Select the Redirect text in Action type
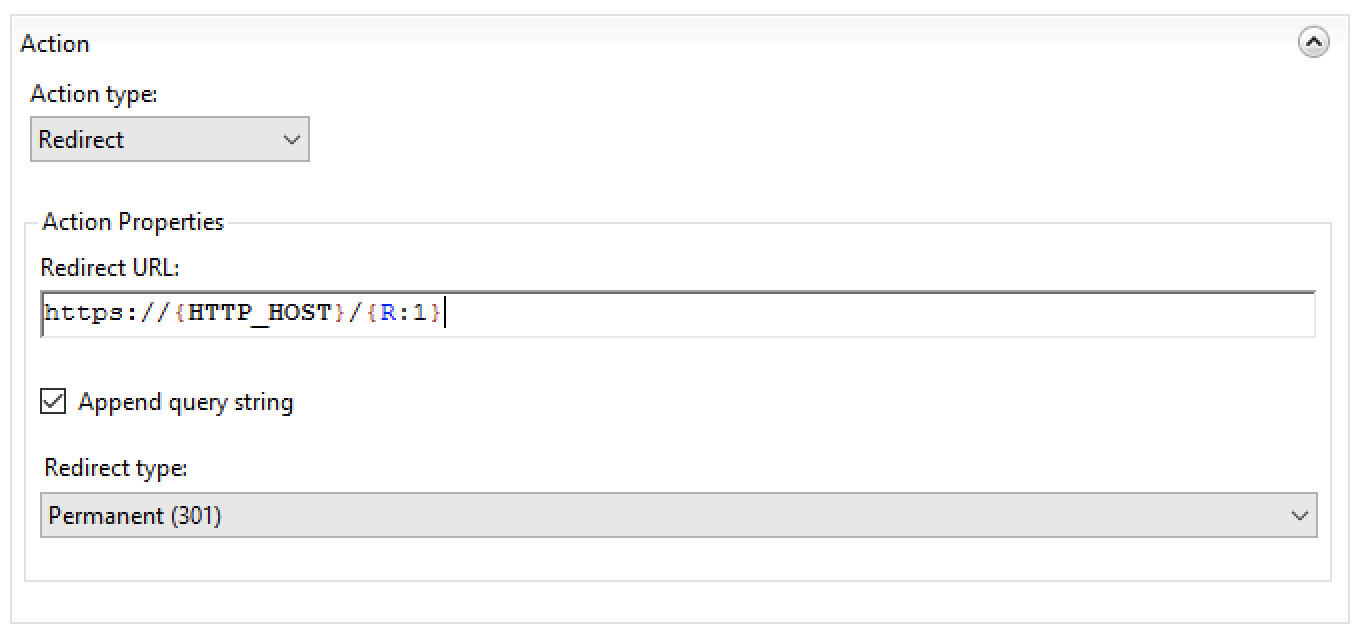The image size is (1364, 636). tap(81, 140)
